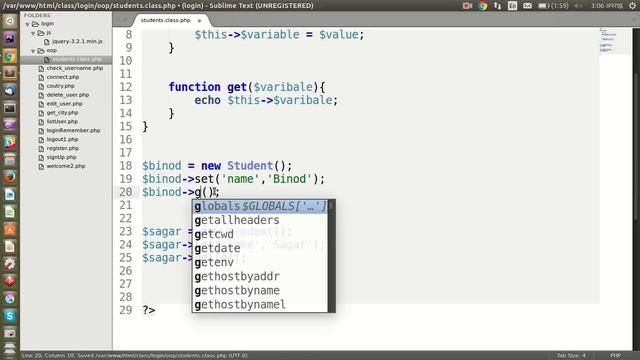Open the screen recorder tray indicator
The height and width of the screenshot is (360, 640).
[x=467, y=6]
